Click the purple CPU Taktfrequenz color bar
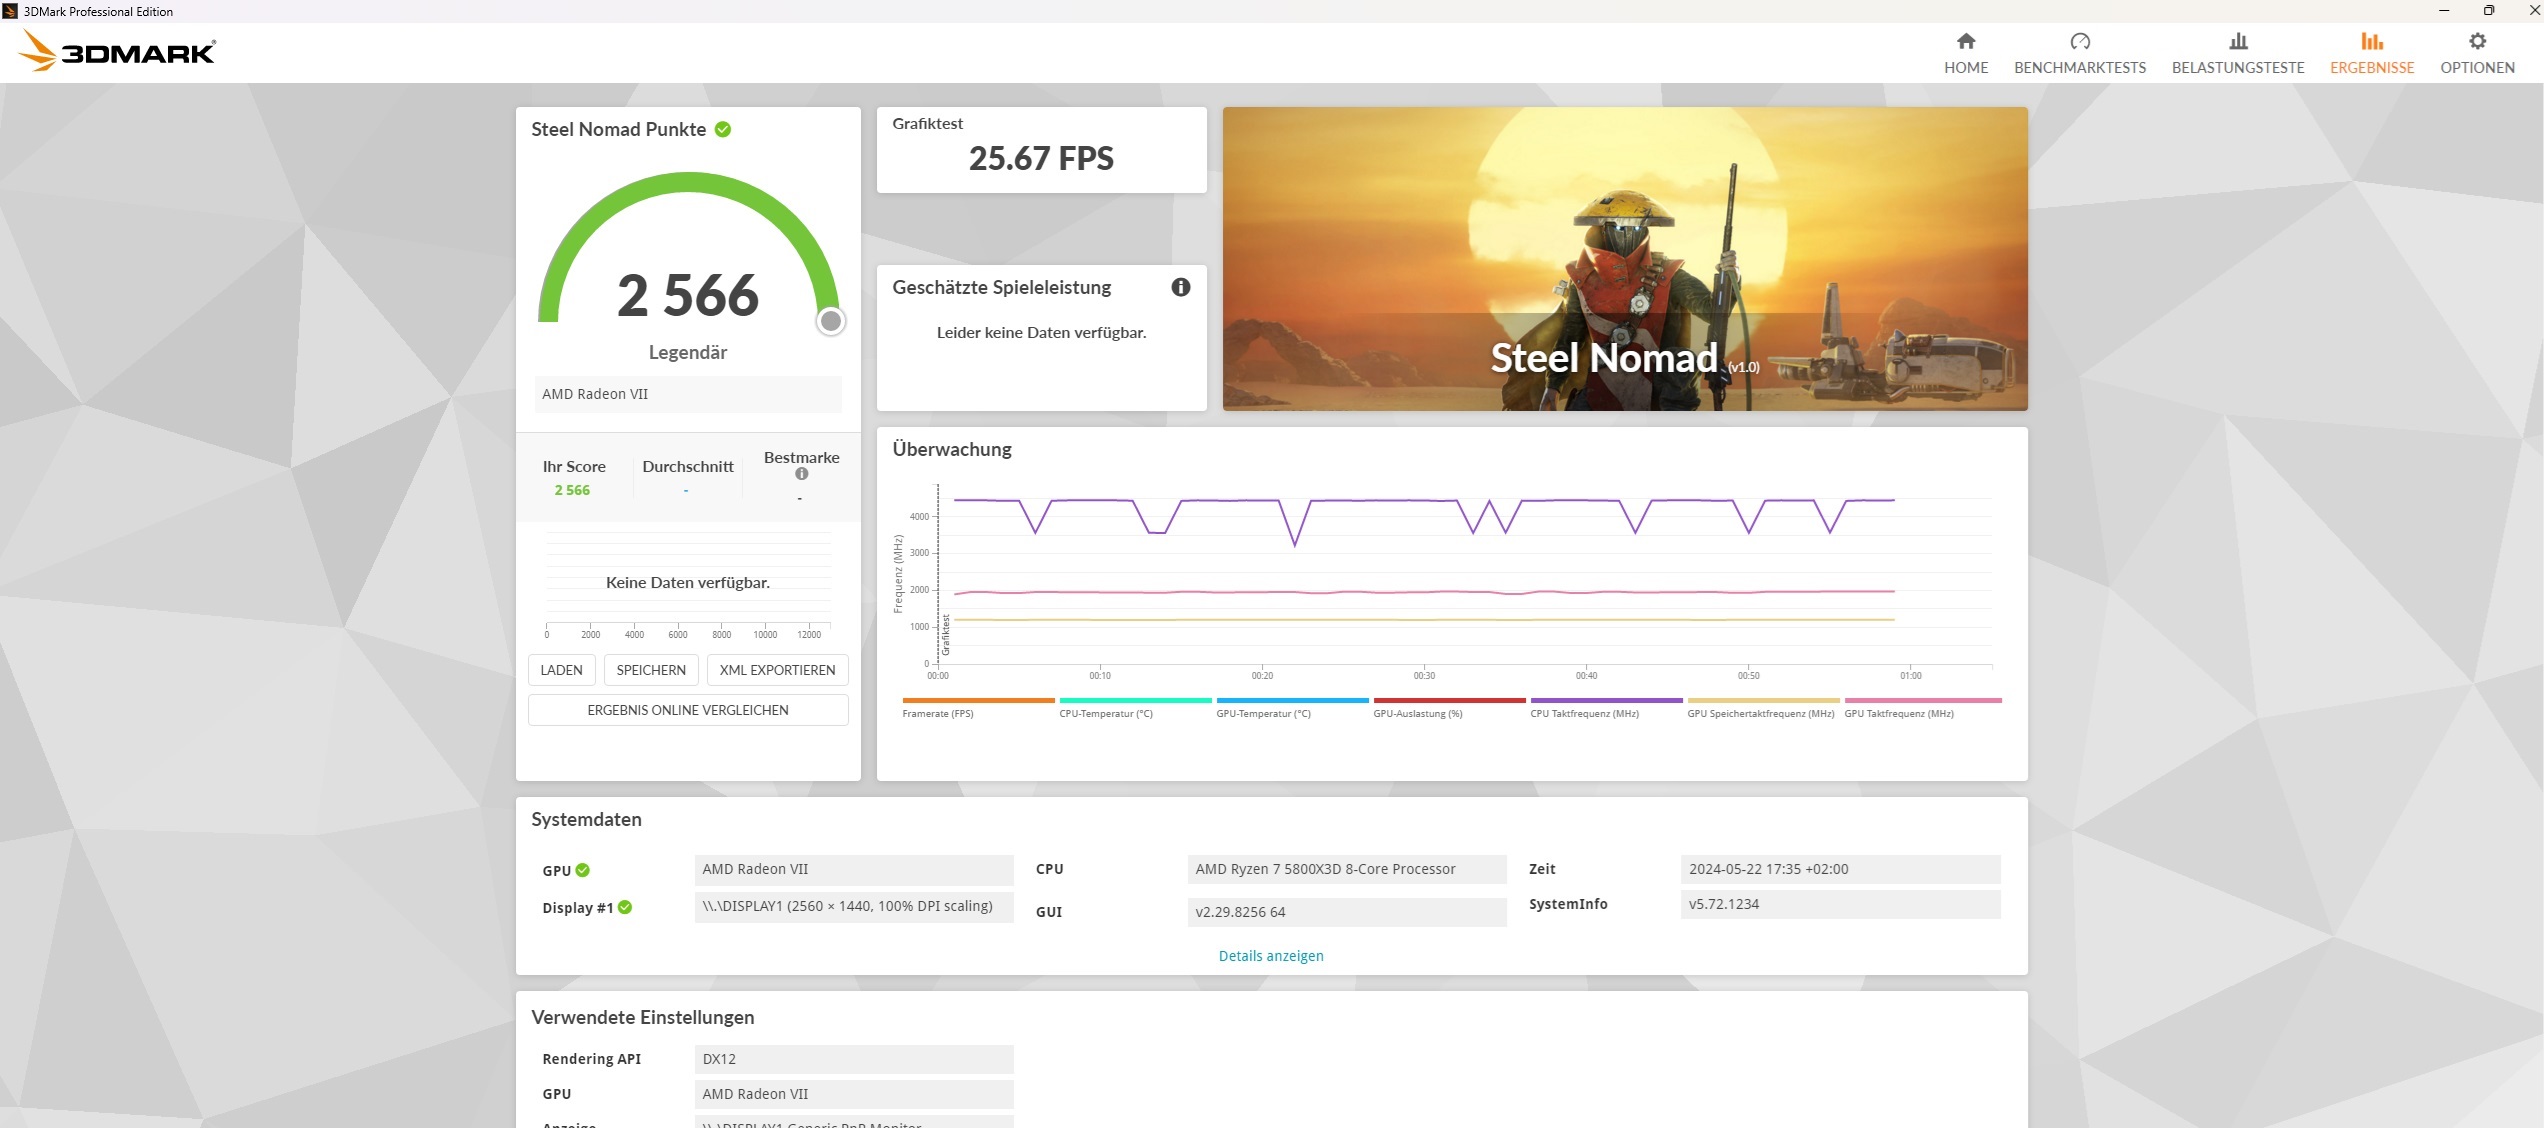The width and height of the screenshot is (2544, 1128). pos(1605,700)
